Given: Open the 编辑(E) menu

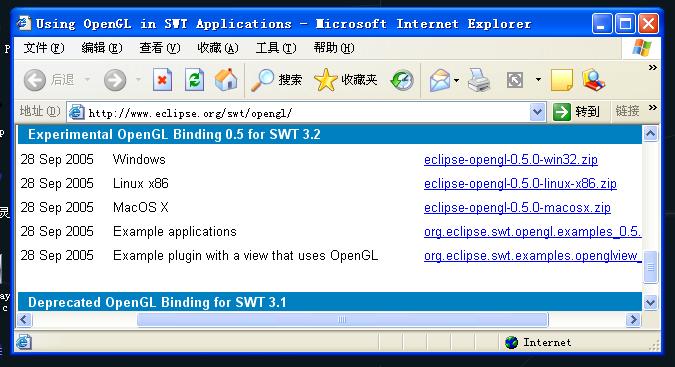Looking at the screenshot, I should tap(102, 48).
